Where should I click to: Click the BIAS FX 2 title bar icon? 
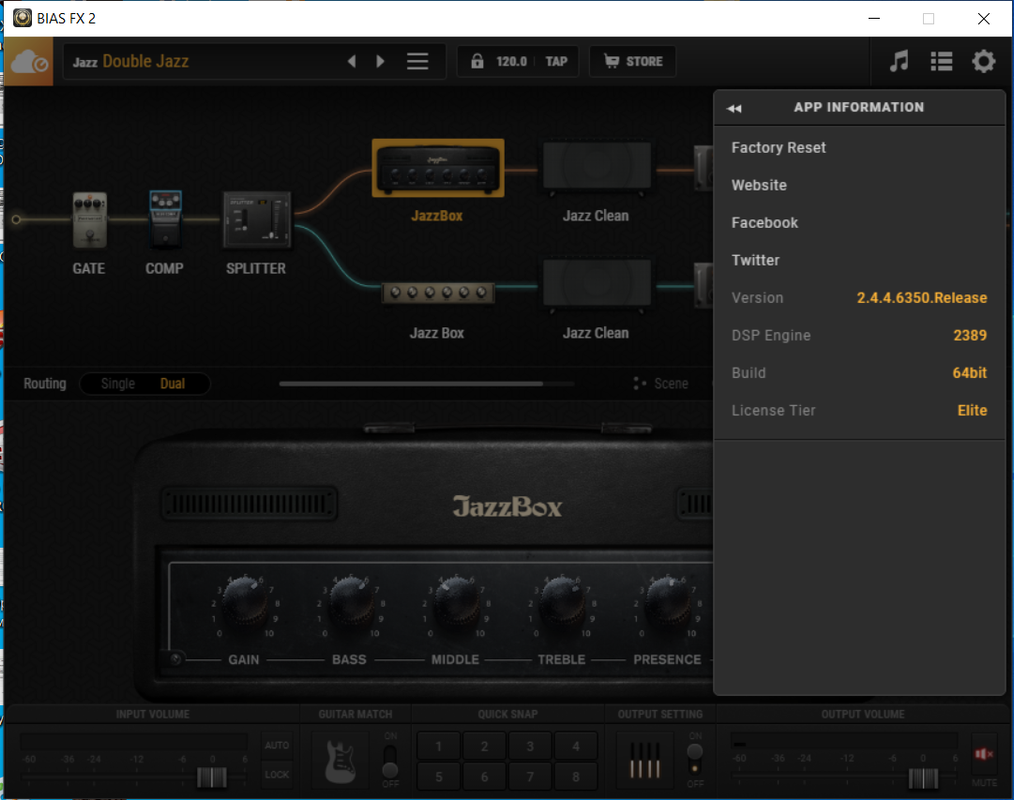[23, 18]
